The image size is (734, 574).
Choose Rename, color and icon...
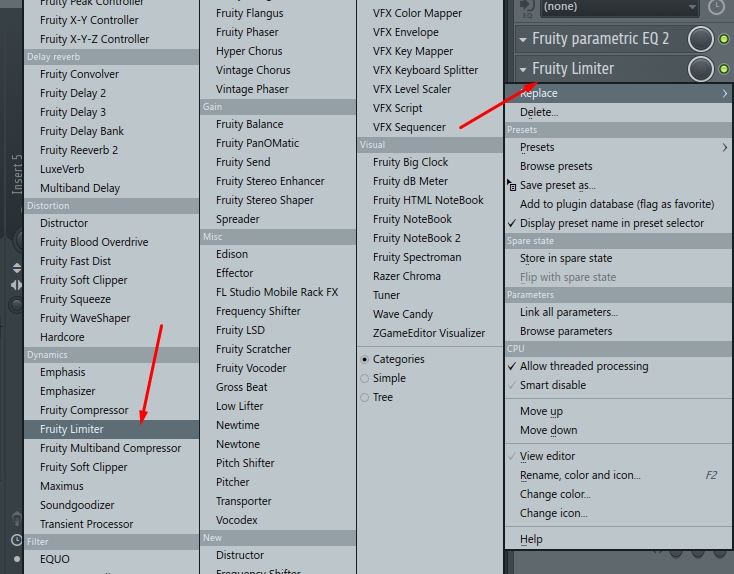click(x=618, y=475)
